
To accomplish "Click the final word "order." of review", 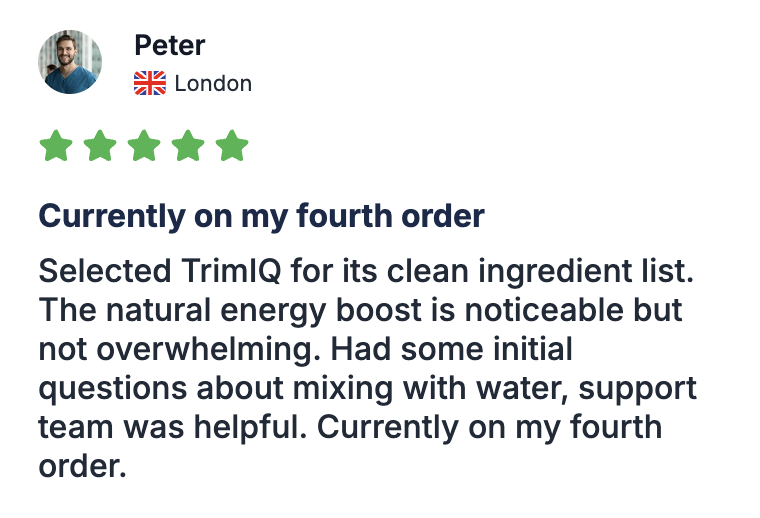I will [x=82, y=466].
